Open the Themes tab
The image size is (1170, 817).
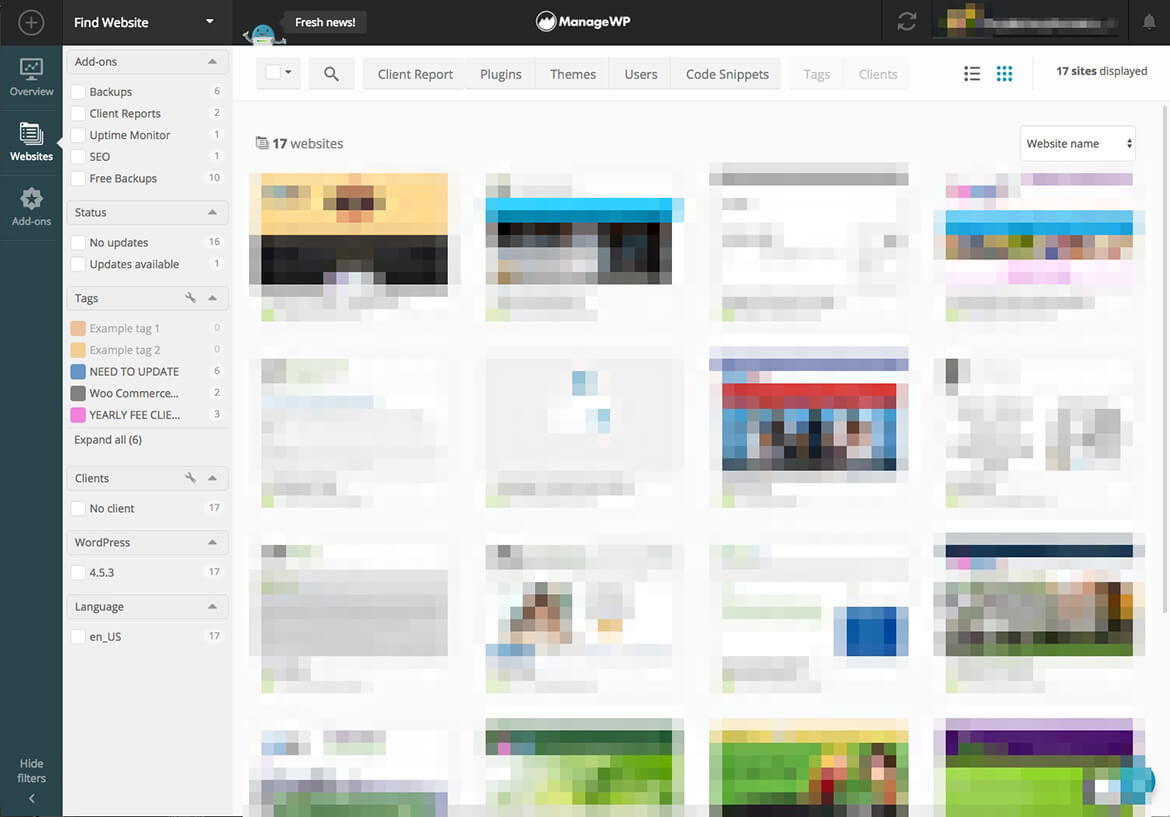coord(572,74)
